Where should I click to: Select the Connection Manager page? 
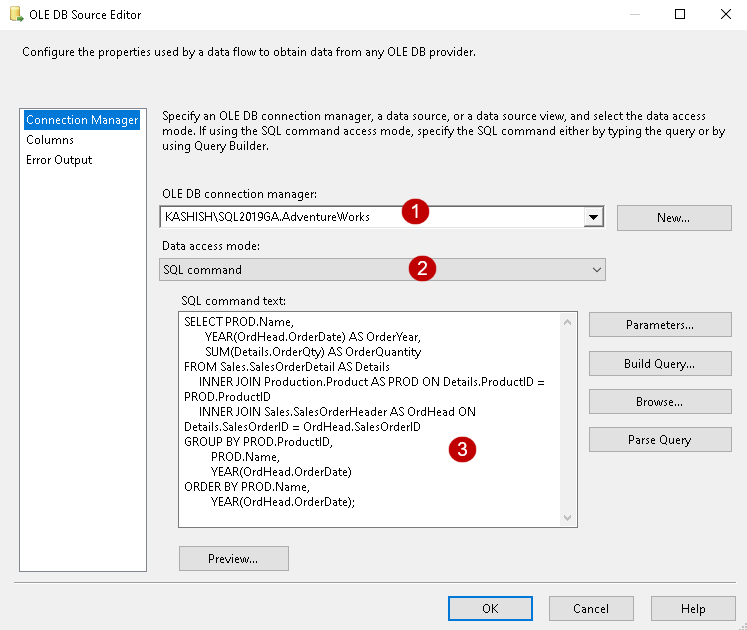coord(82,120)
